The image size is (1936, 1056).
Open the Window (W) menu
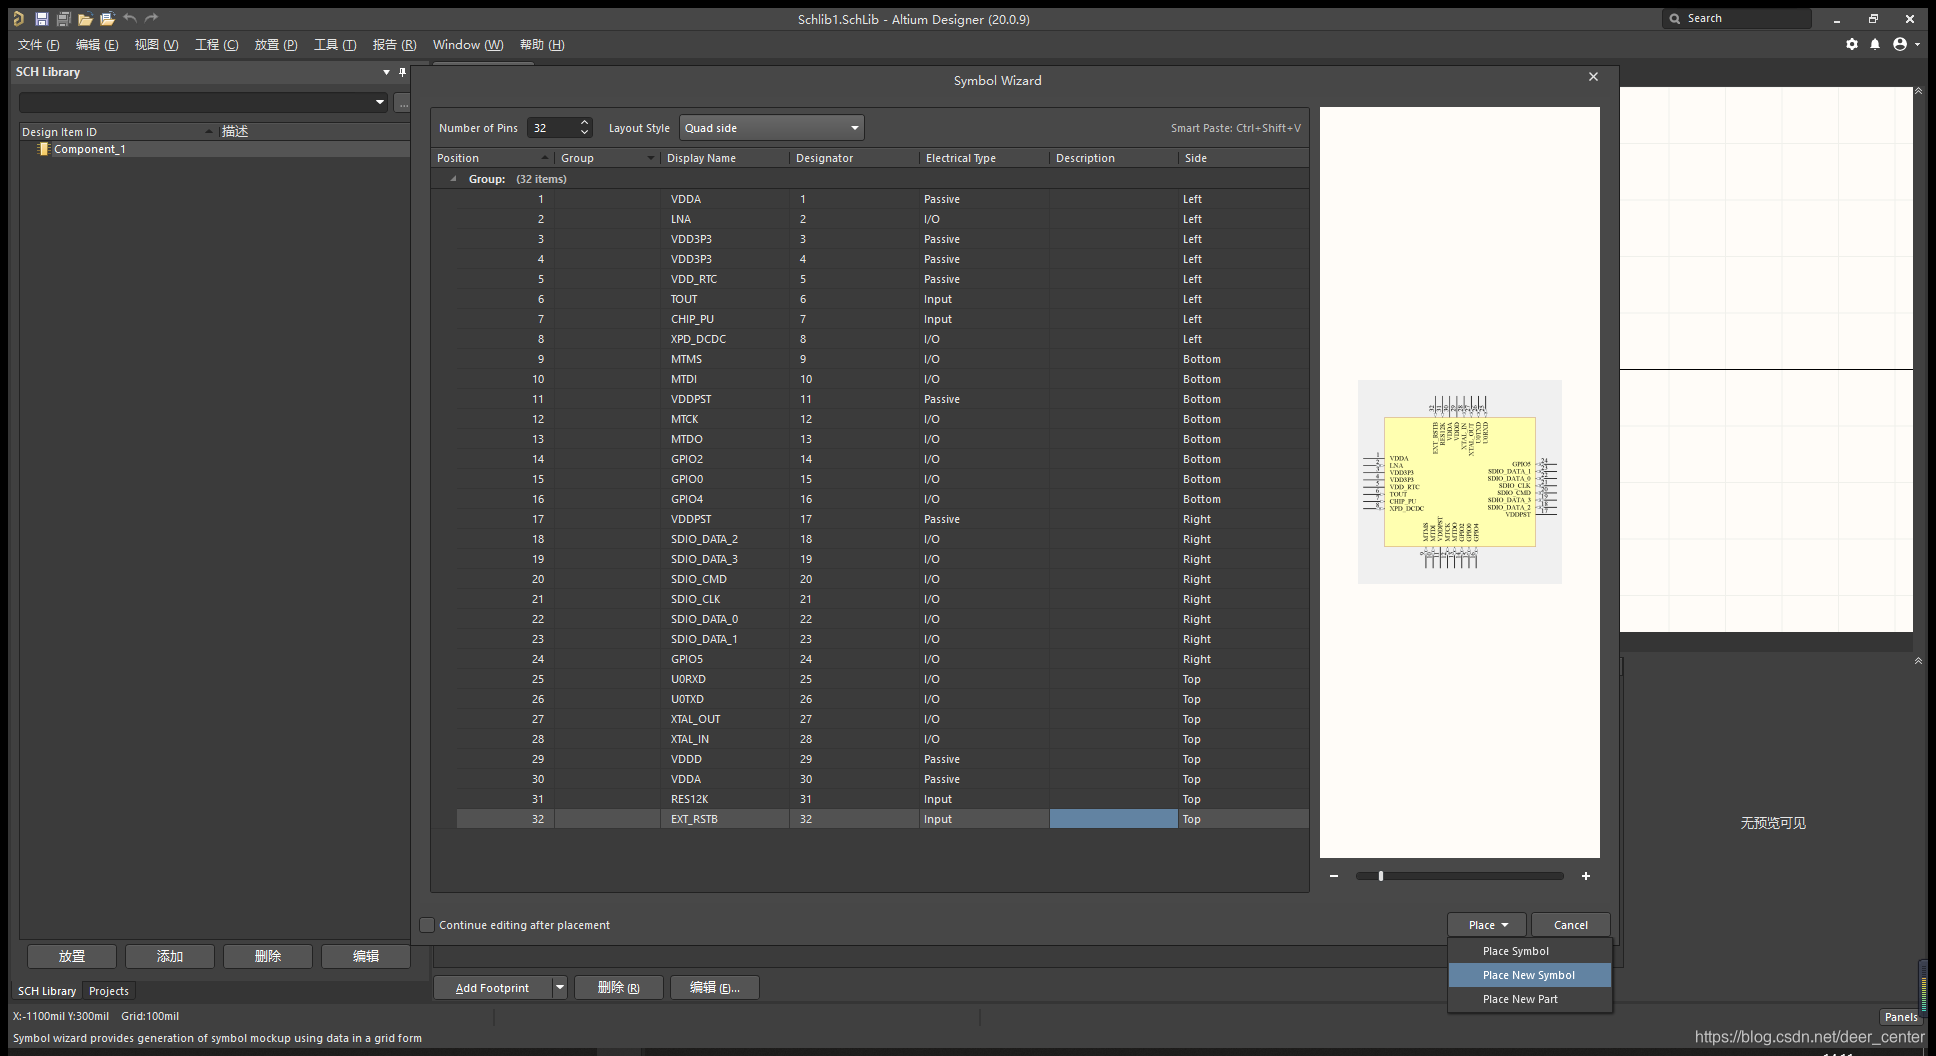pos(467,45)
